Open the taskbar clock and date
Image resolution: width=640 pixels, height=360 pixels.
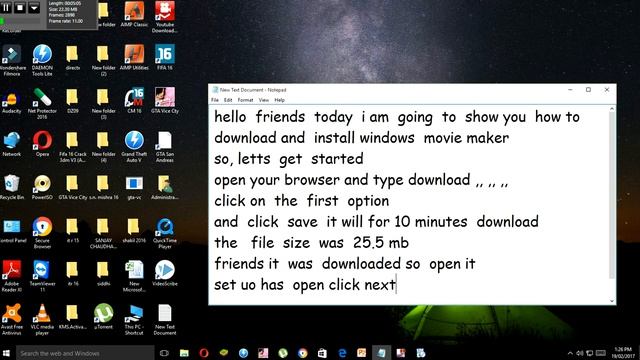pos(623,353)
